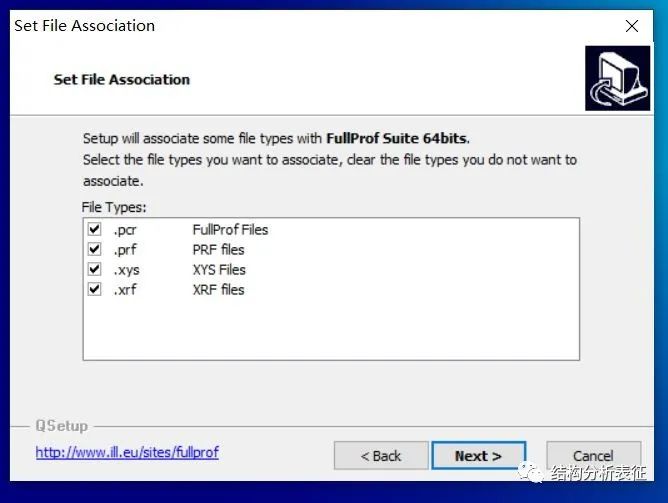Uncheck the .prf file type checkbox
Screen dimensions: 668x503
pyautogui.click(x=94, y=249)
